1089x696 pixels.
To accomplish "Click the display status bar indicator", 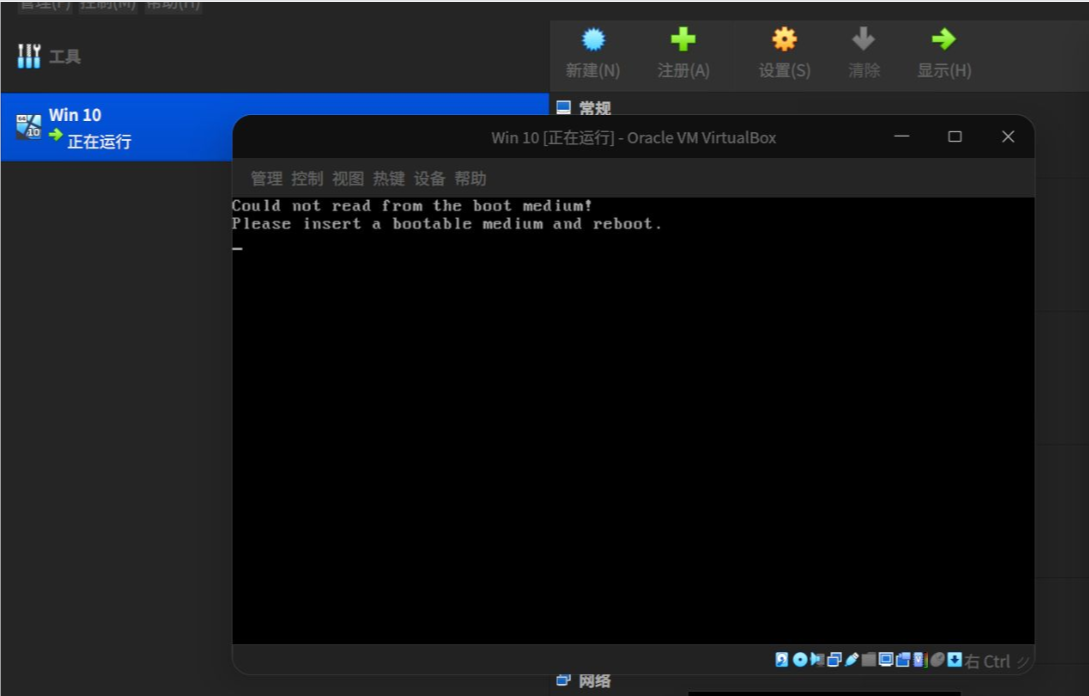I will [886, 659].
